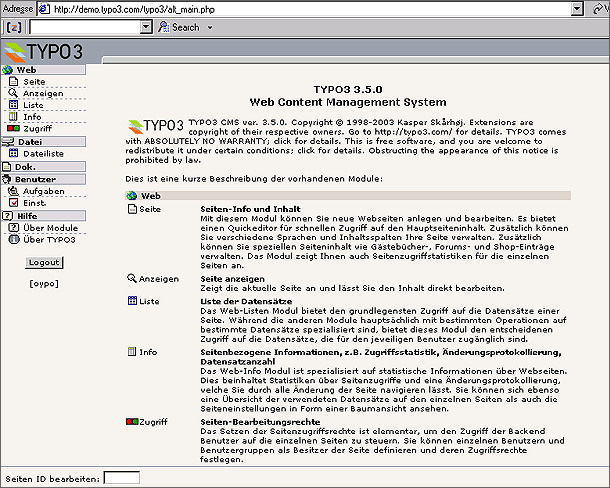Click the [z] toolbar icon

[14, 27]
